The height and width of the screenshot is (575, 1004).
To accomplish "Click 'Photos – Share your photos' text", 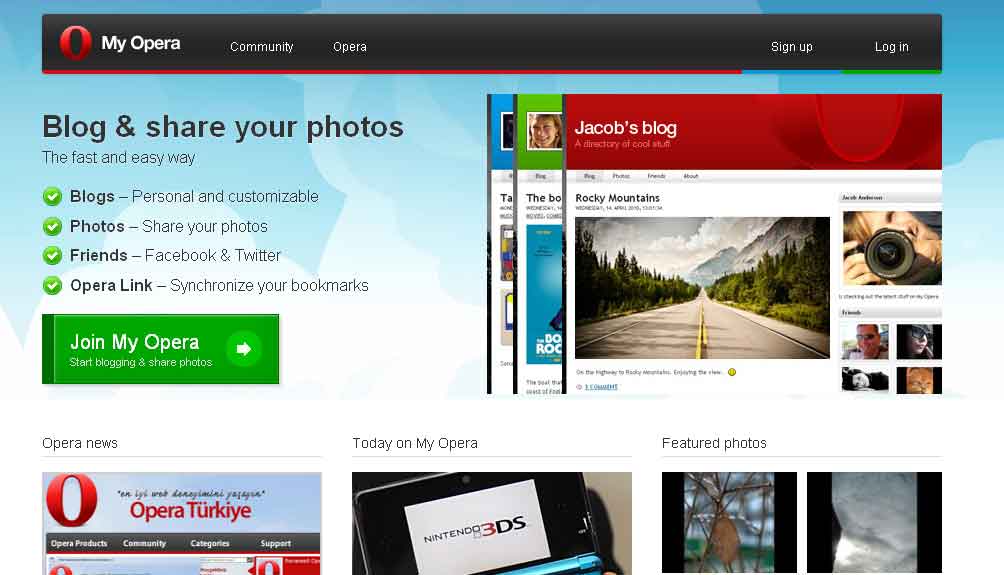I will coord(168,226).
